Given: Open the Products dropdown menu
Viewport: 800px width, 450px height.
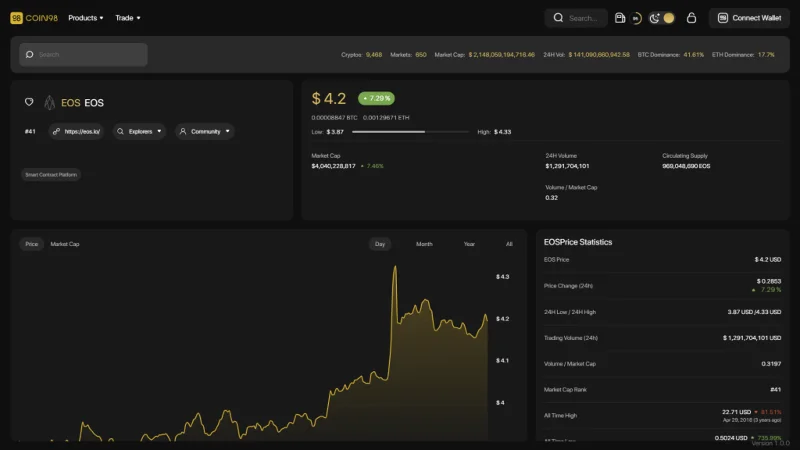Looking at the screenshot, I should pyautogui.click(x=86, y=18).
